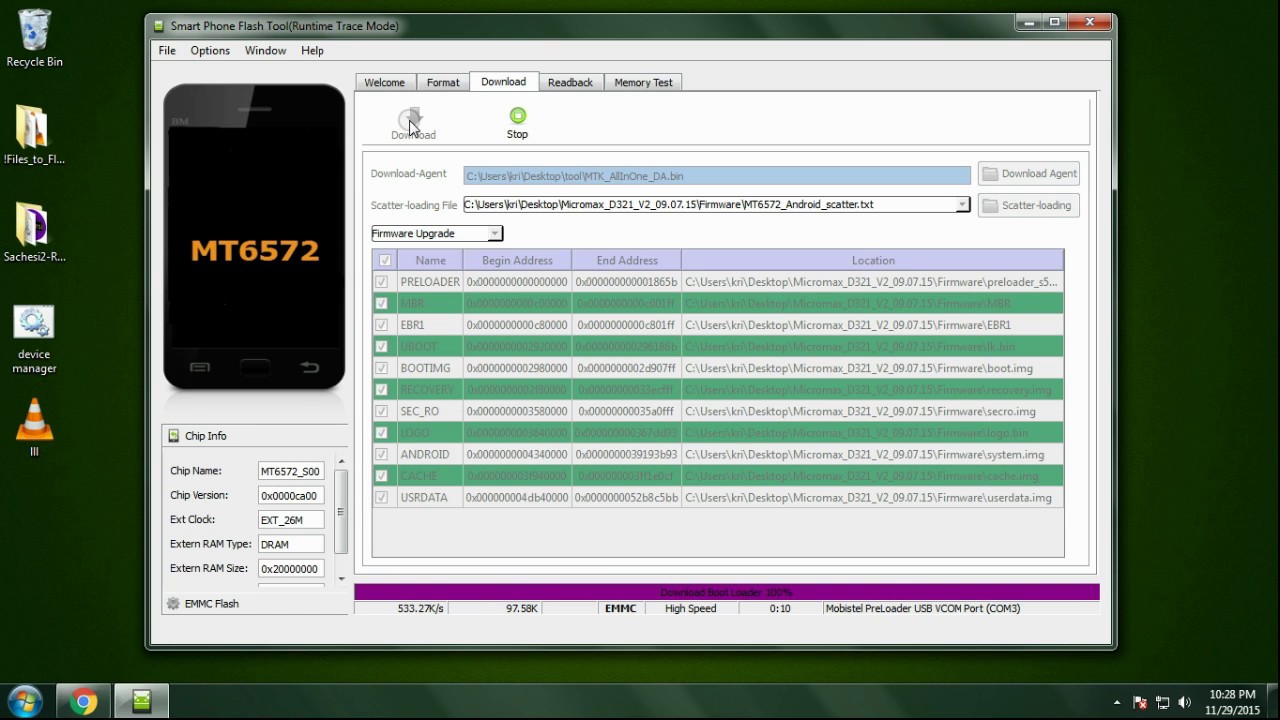Click the Mobistel PreLoader USB VCOM Port status
This screenshot has height=720, width=1280.
[922, 608]
